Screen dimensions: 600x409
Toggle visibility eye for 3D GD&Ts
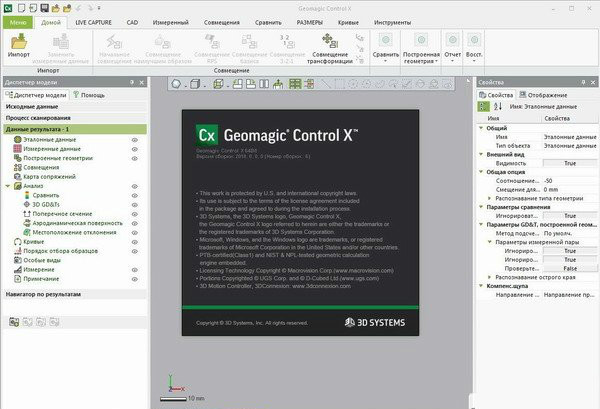135,205
